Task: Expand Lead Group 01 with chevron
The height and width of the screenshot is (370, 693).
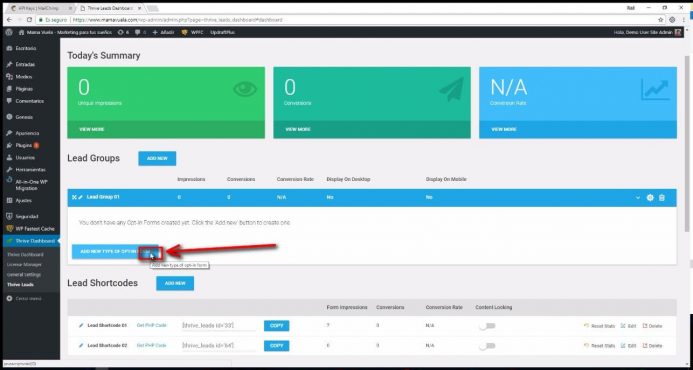Action: pos(638,198)
